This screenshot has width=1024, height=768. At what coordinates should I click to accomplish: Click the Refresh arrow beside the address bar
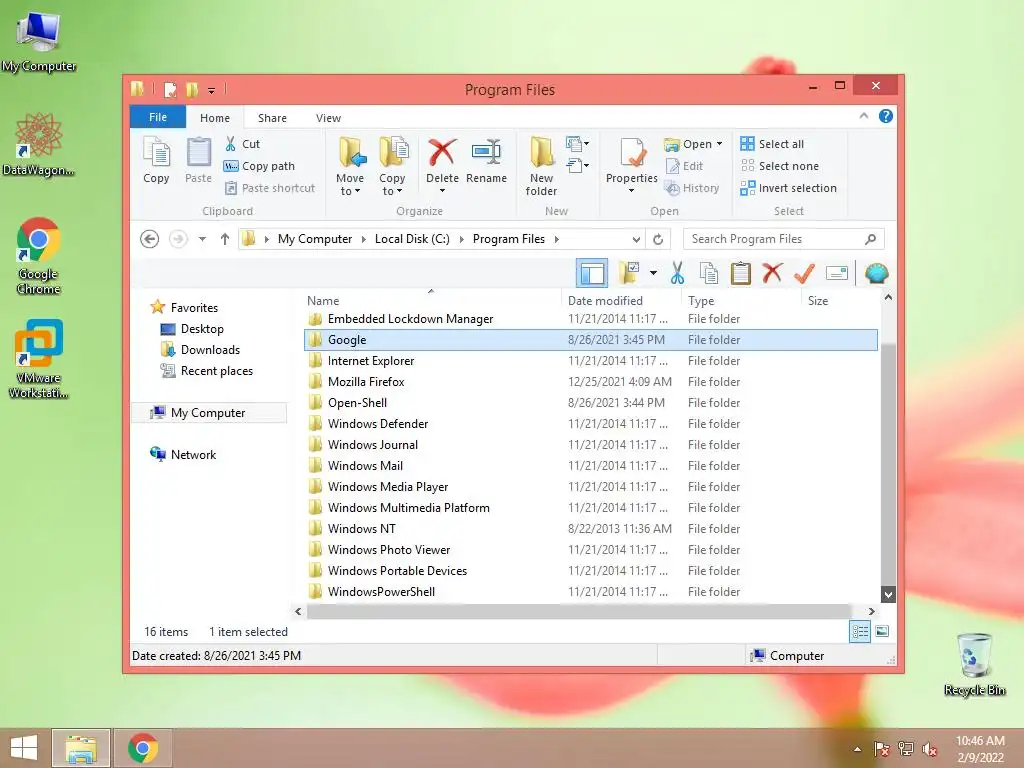pos(658,239)
